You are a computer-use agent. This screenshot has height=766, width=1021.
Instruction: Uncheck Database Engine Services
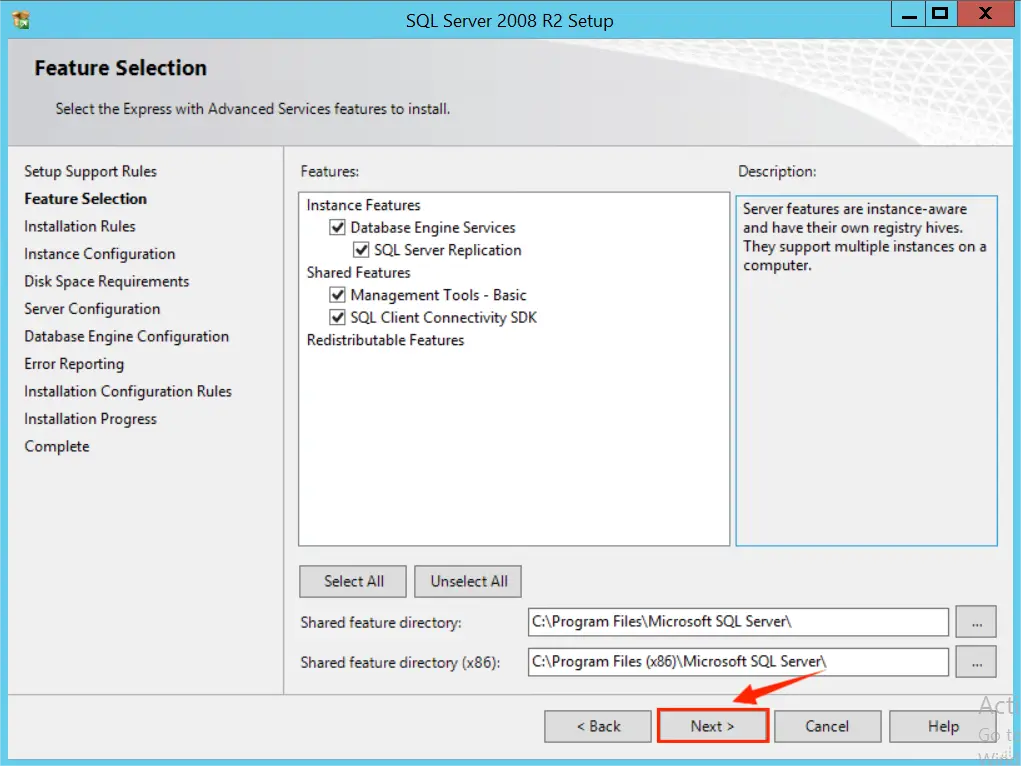click(x=339, y=227)
